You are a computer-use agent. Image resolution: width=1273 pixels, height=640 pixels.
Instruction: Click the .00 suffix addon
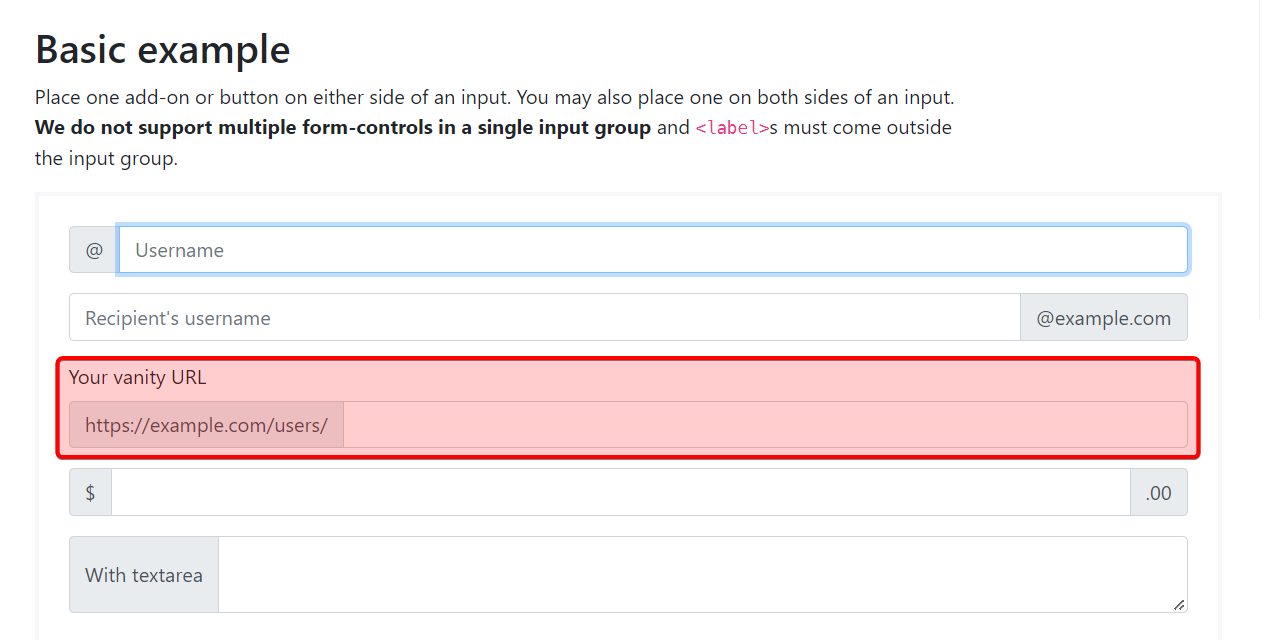pos(1158,493)
